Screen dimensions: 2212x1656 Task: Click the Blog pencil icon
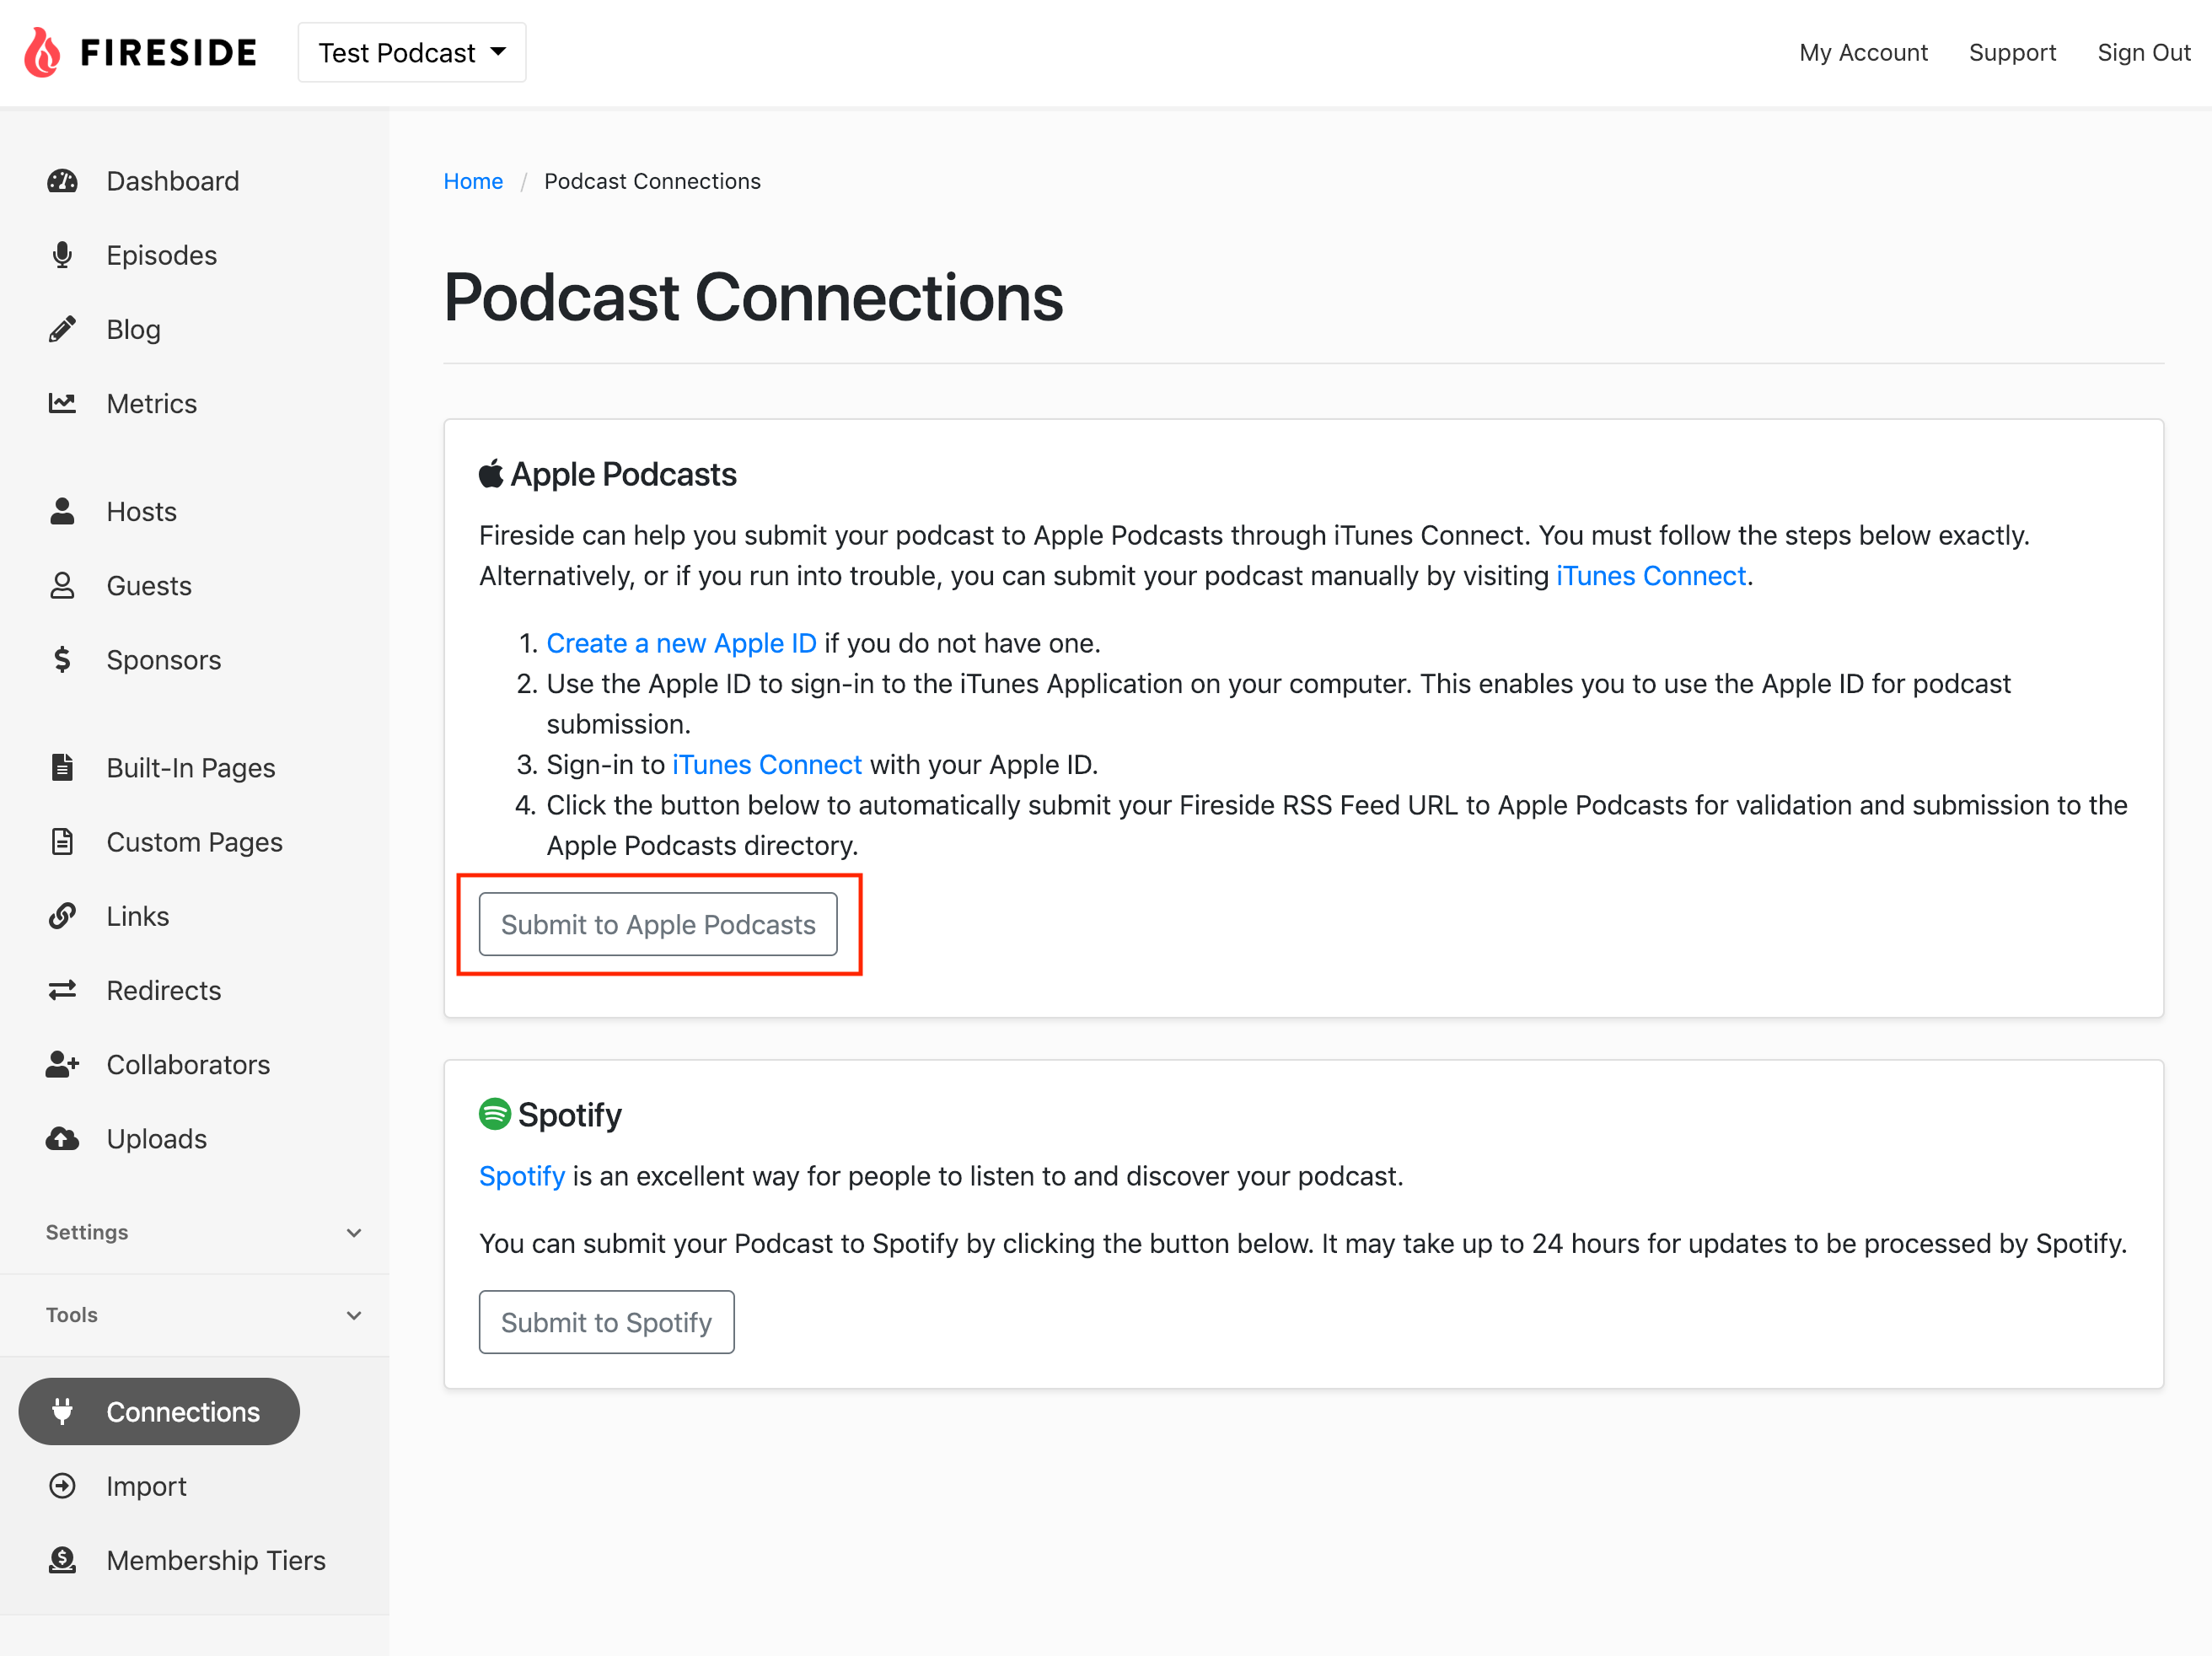coord(62,329)
